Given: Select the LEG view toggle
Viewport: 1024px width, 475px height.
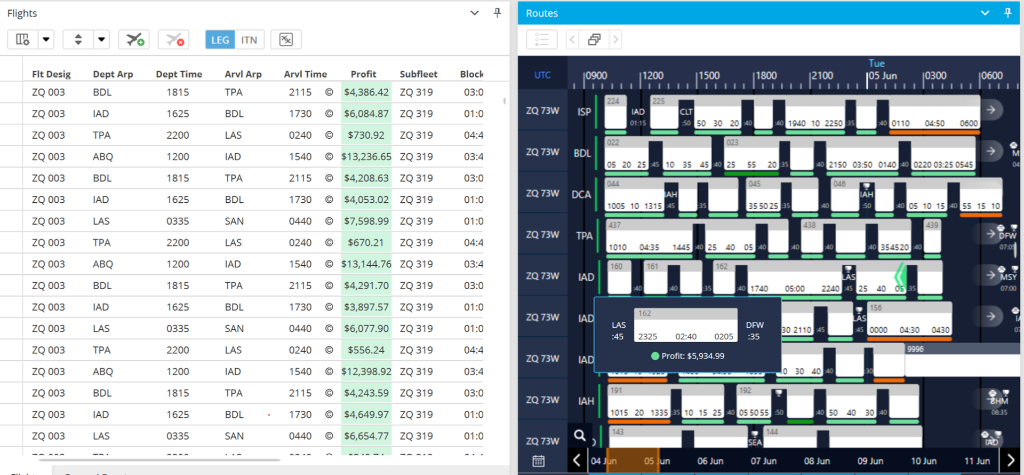Looking at the screenshot, I should (220, 40).
